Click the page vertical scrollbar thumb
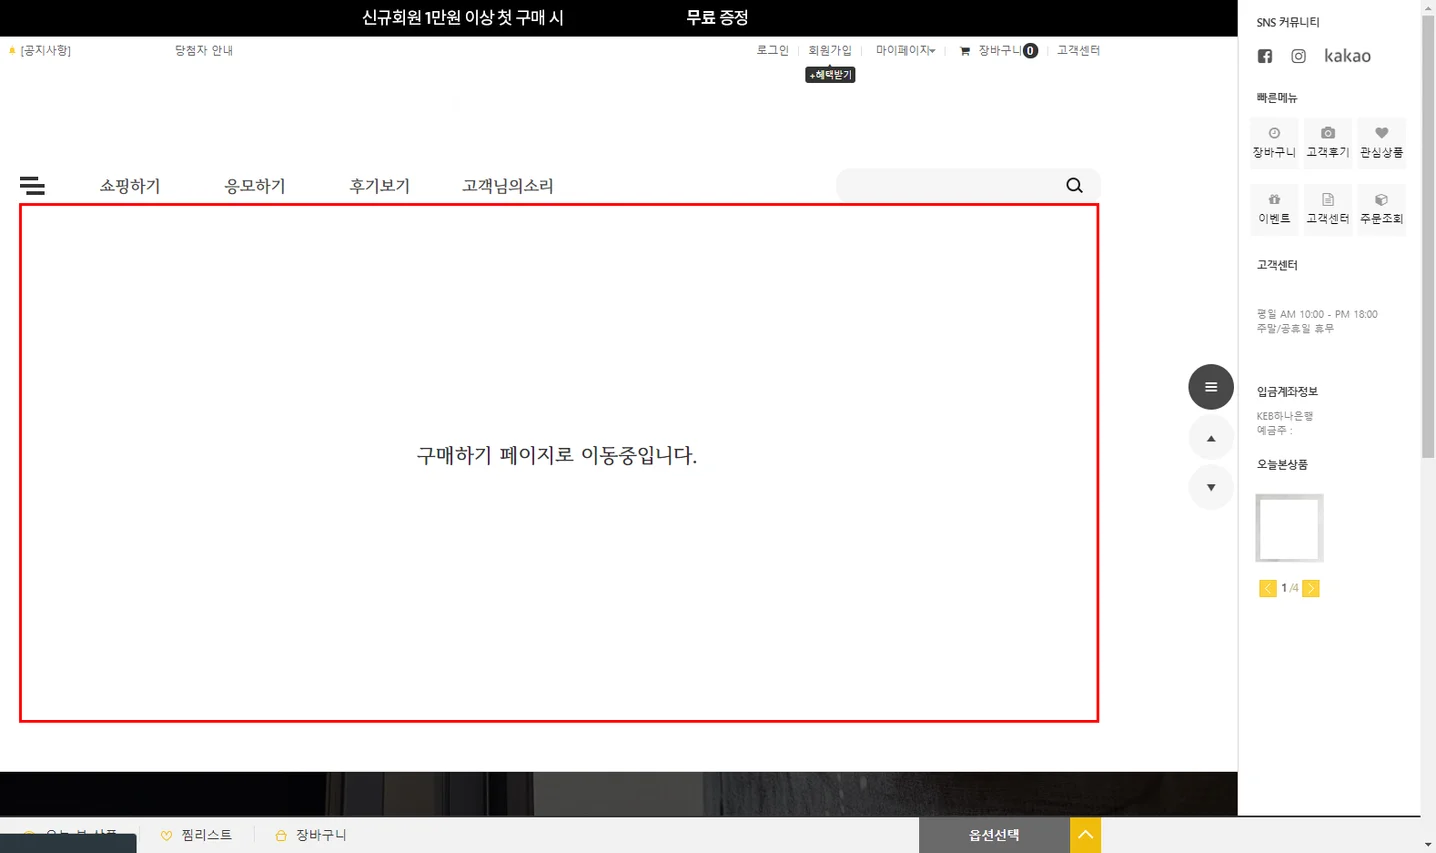This screenshot has height=853, width=1436. [1428, 235]
